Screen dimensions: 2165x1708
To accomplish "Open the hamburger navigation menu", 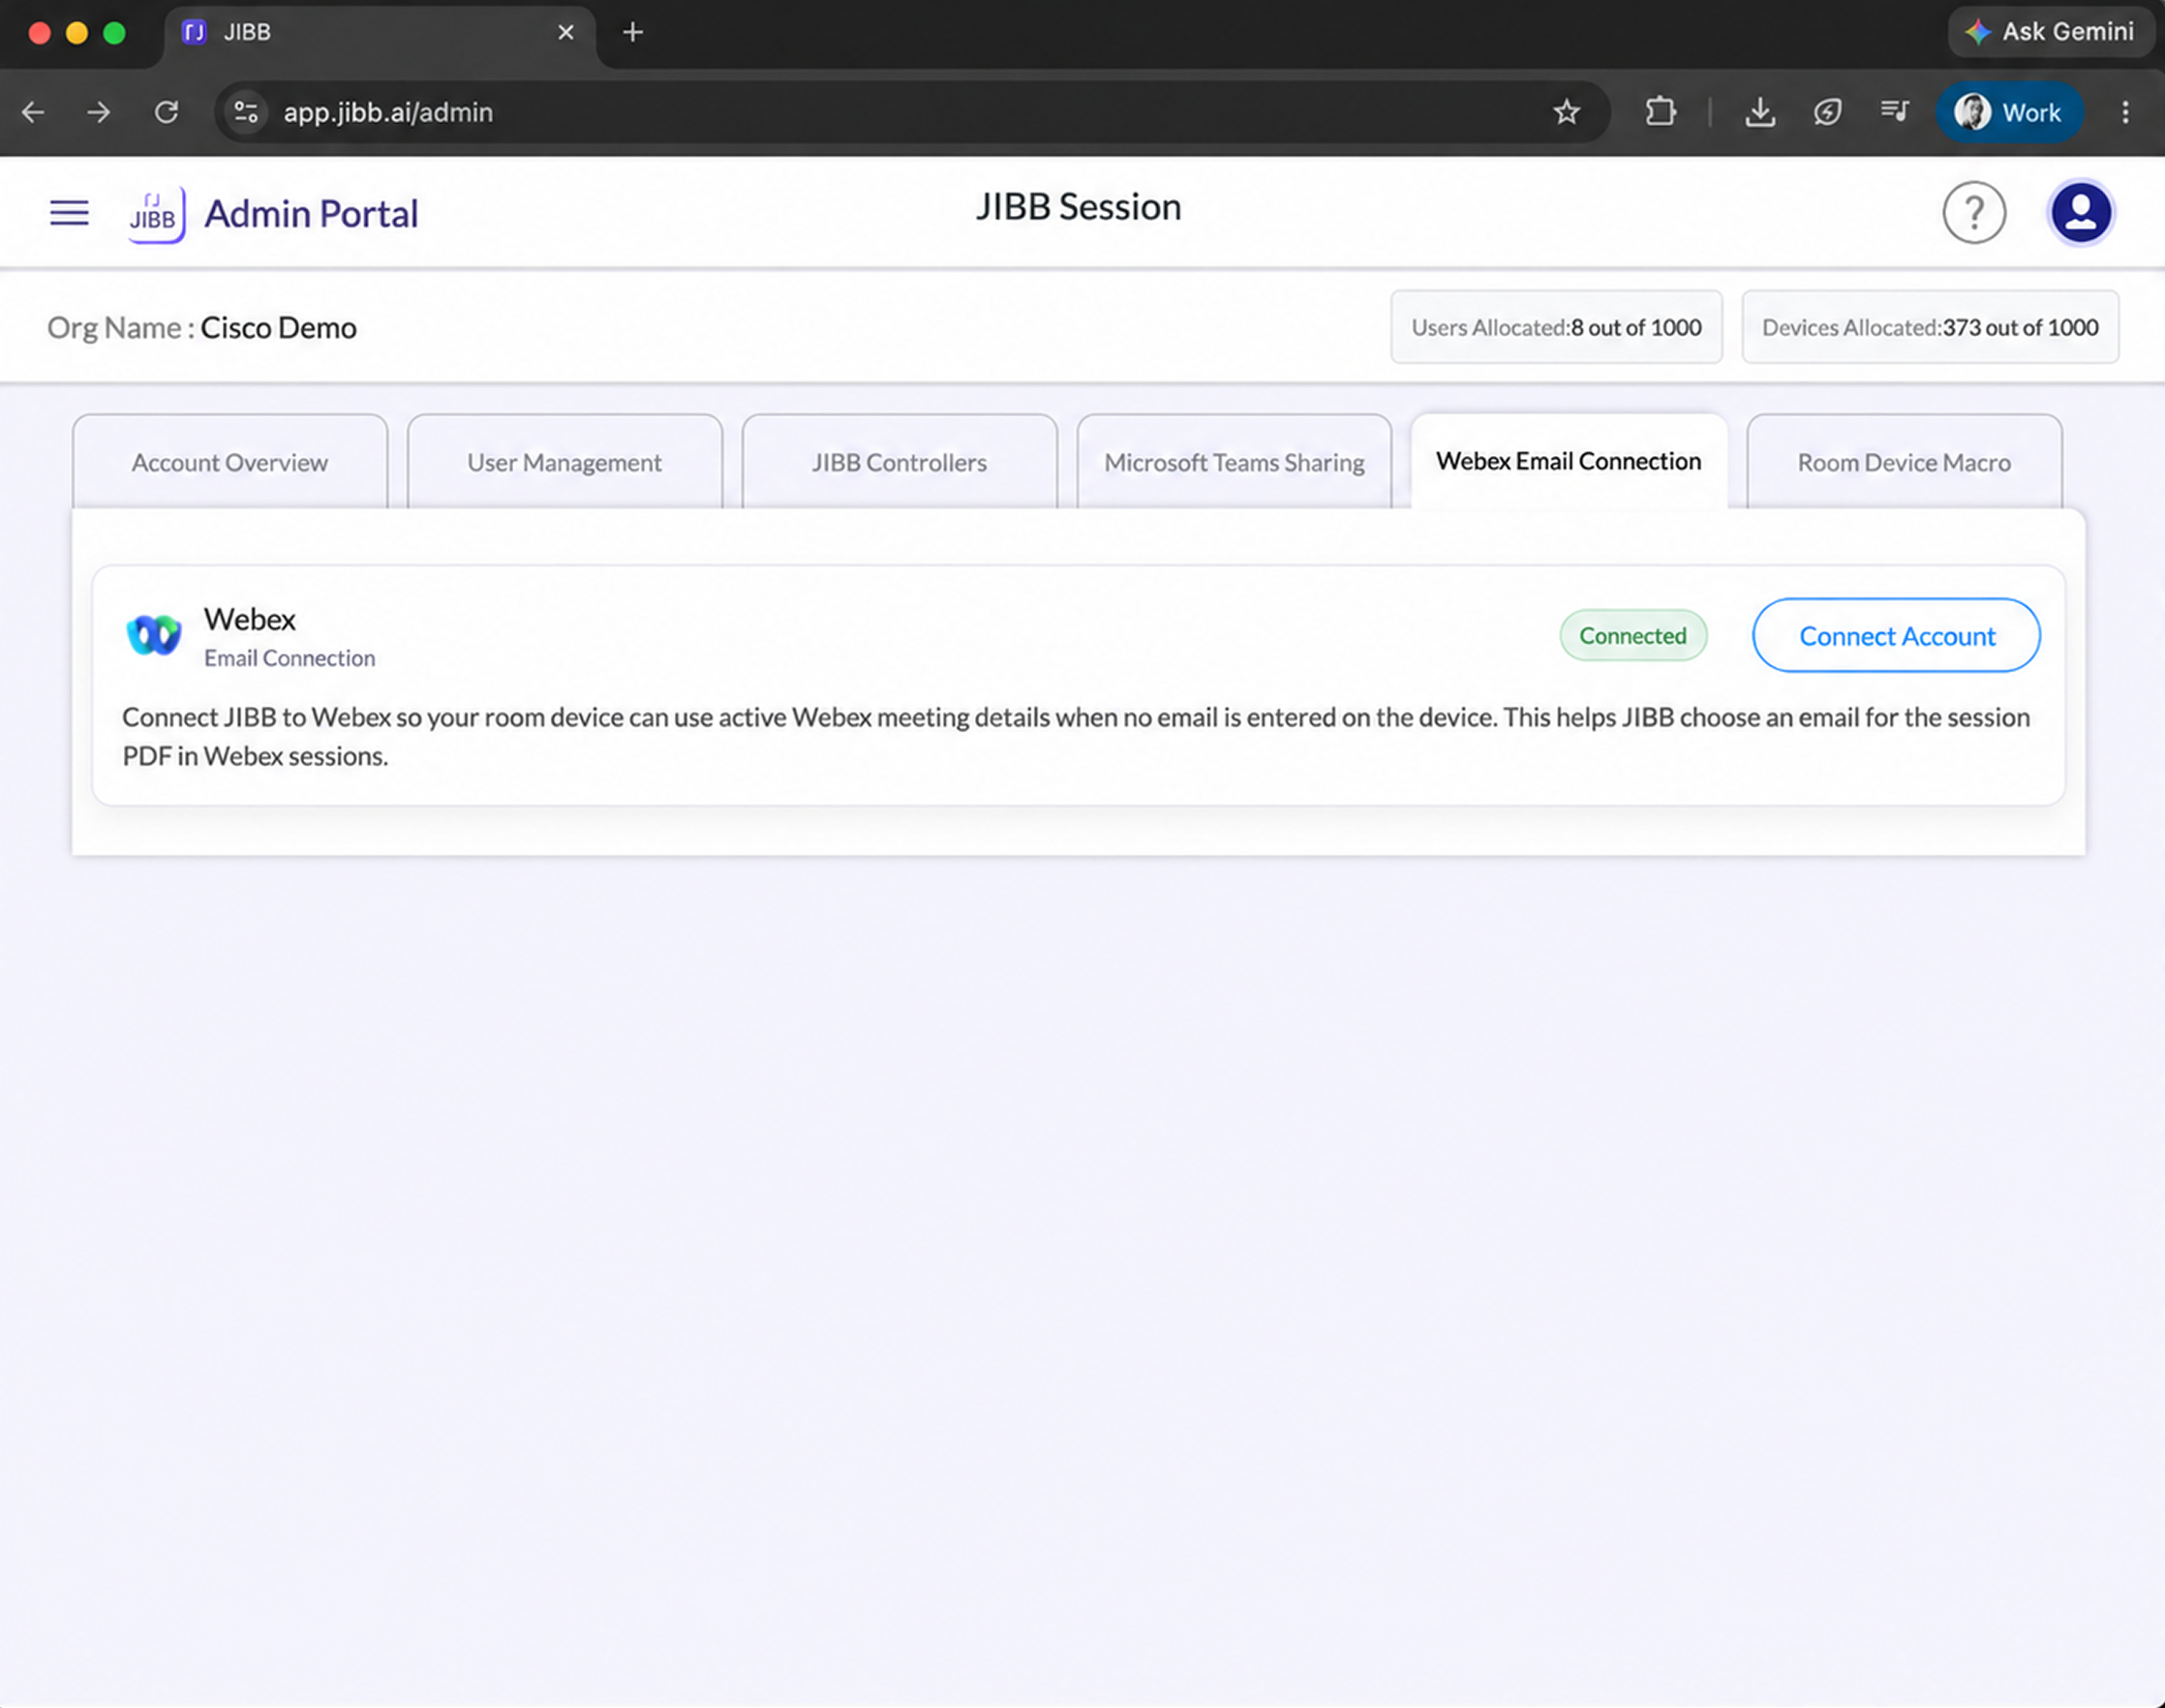I will [69, 213].
